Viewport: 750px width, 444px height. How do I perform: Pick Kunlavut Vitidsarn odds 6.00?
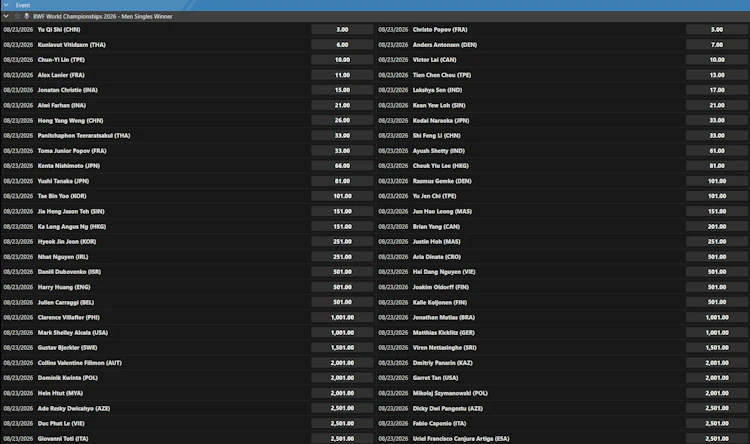342,44
